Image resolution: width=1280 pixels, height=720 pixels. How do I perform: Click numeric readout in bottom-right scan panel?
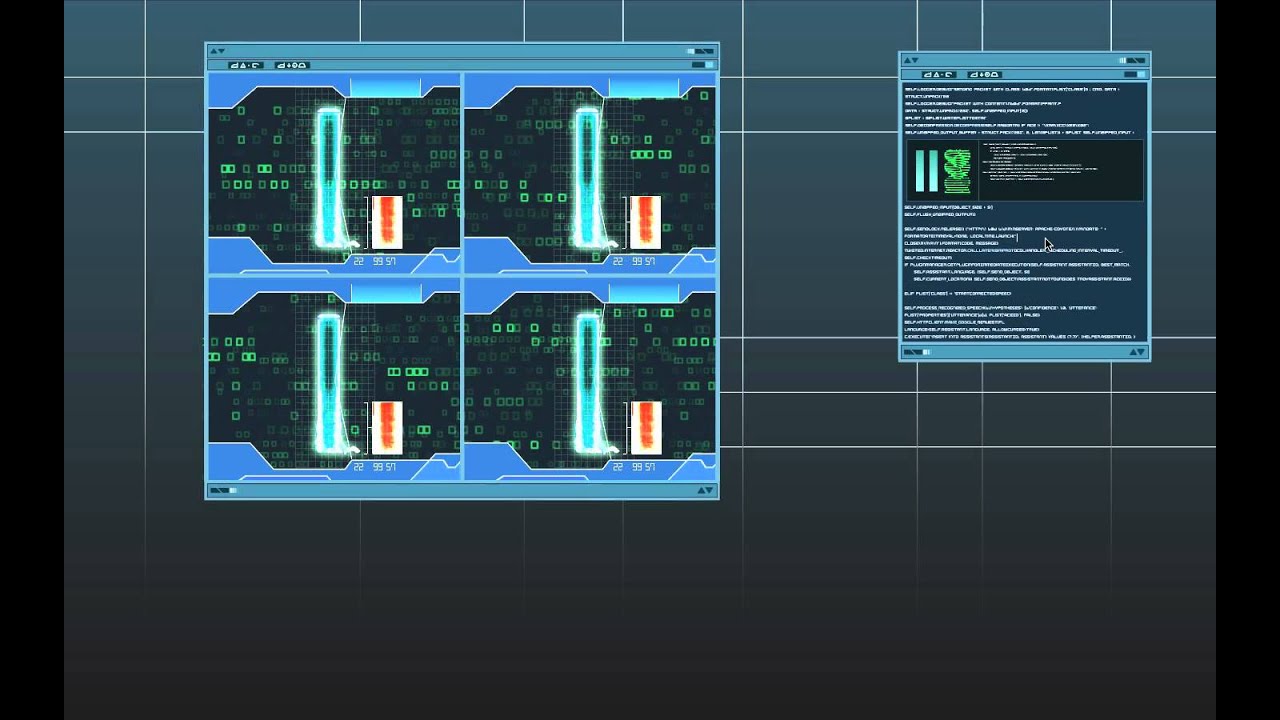click(634, 467)
